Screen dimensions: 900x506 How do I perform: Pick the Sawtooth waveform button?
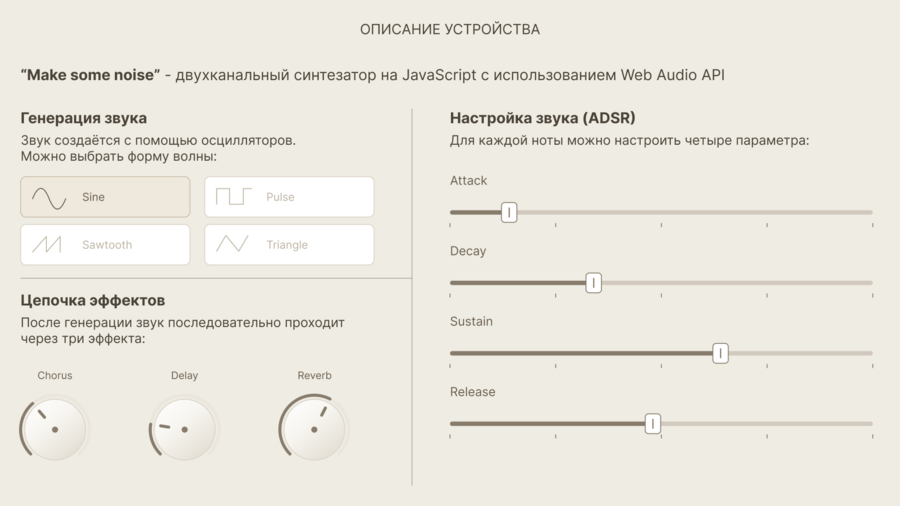pyautogui.click(x=105, y=245)
